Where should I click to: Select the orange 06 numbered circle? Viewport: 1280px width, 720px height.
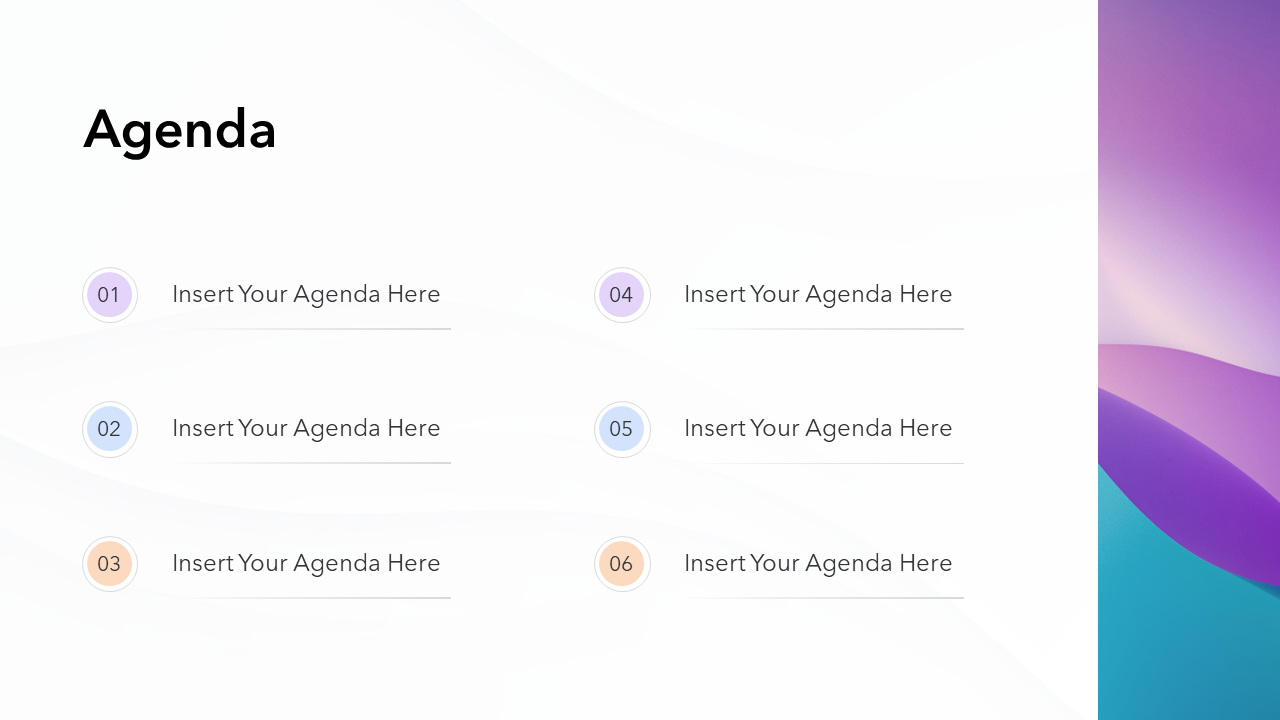coord(621,564)
